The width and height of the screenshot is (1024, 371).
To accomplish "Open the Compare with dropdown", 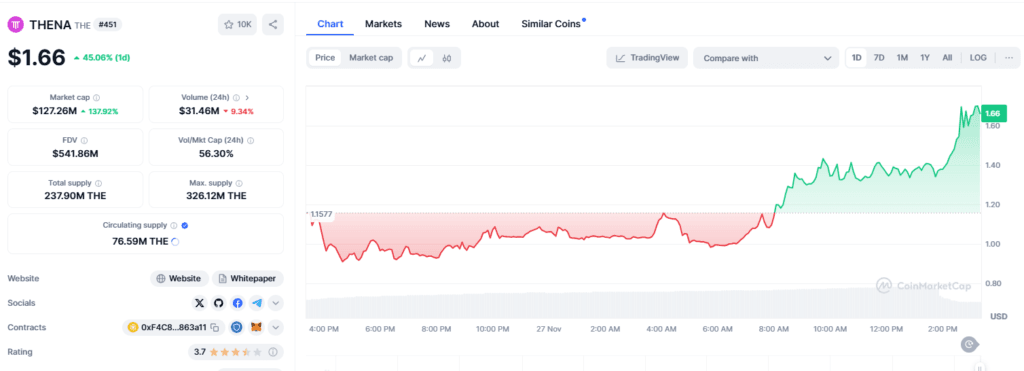I will click(766, 58).
